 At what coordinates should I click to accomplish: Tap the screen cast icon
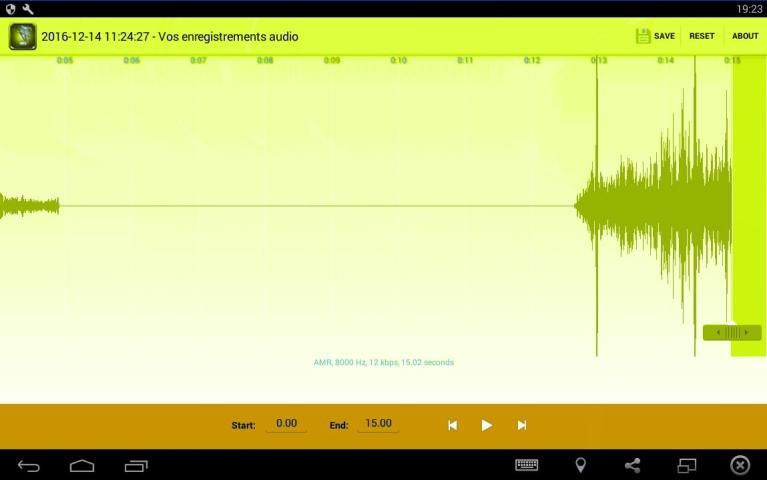[686, 465]
